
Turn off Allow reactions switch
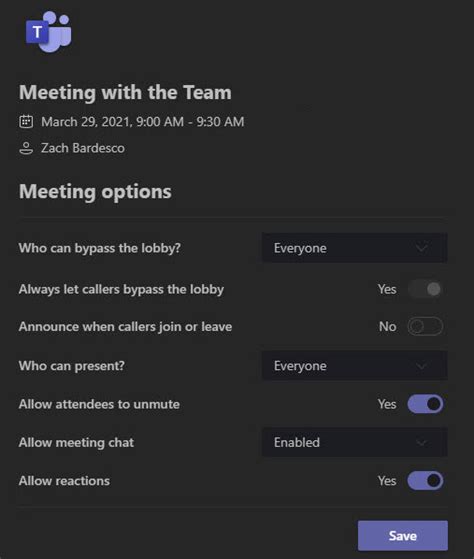(425, 481)
